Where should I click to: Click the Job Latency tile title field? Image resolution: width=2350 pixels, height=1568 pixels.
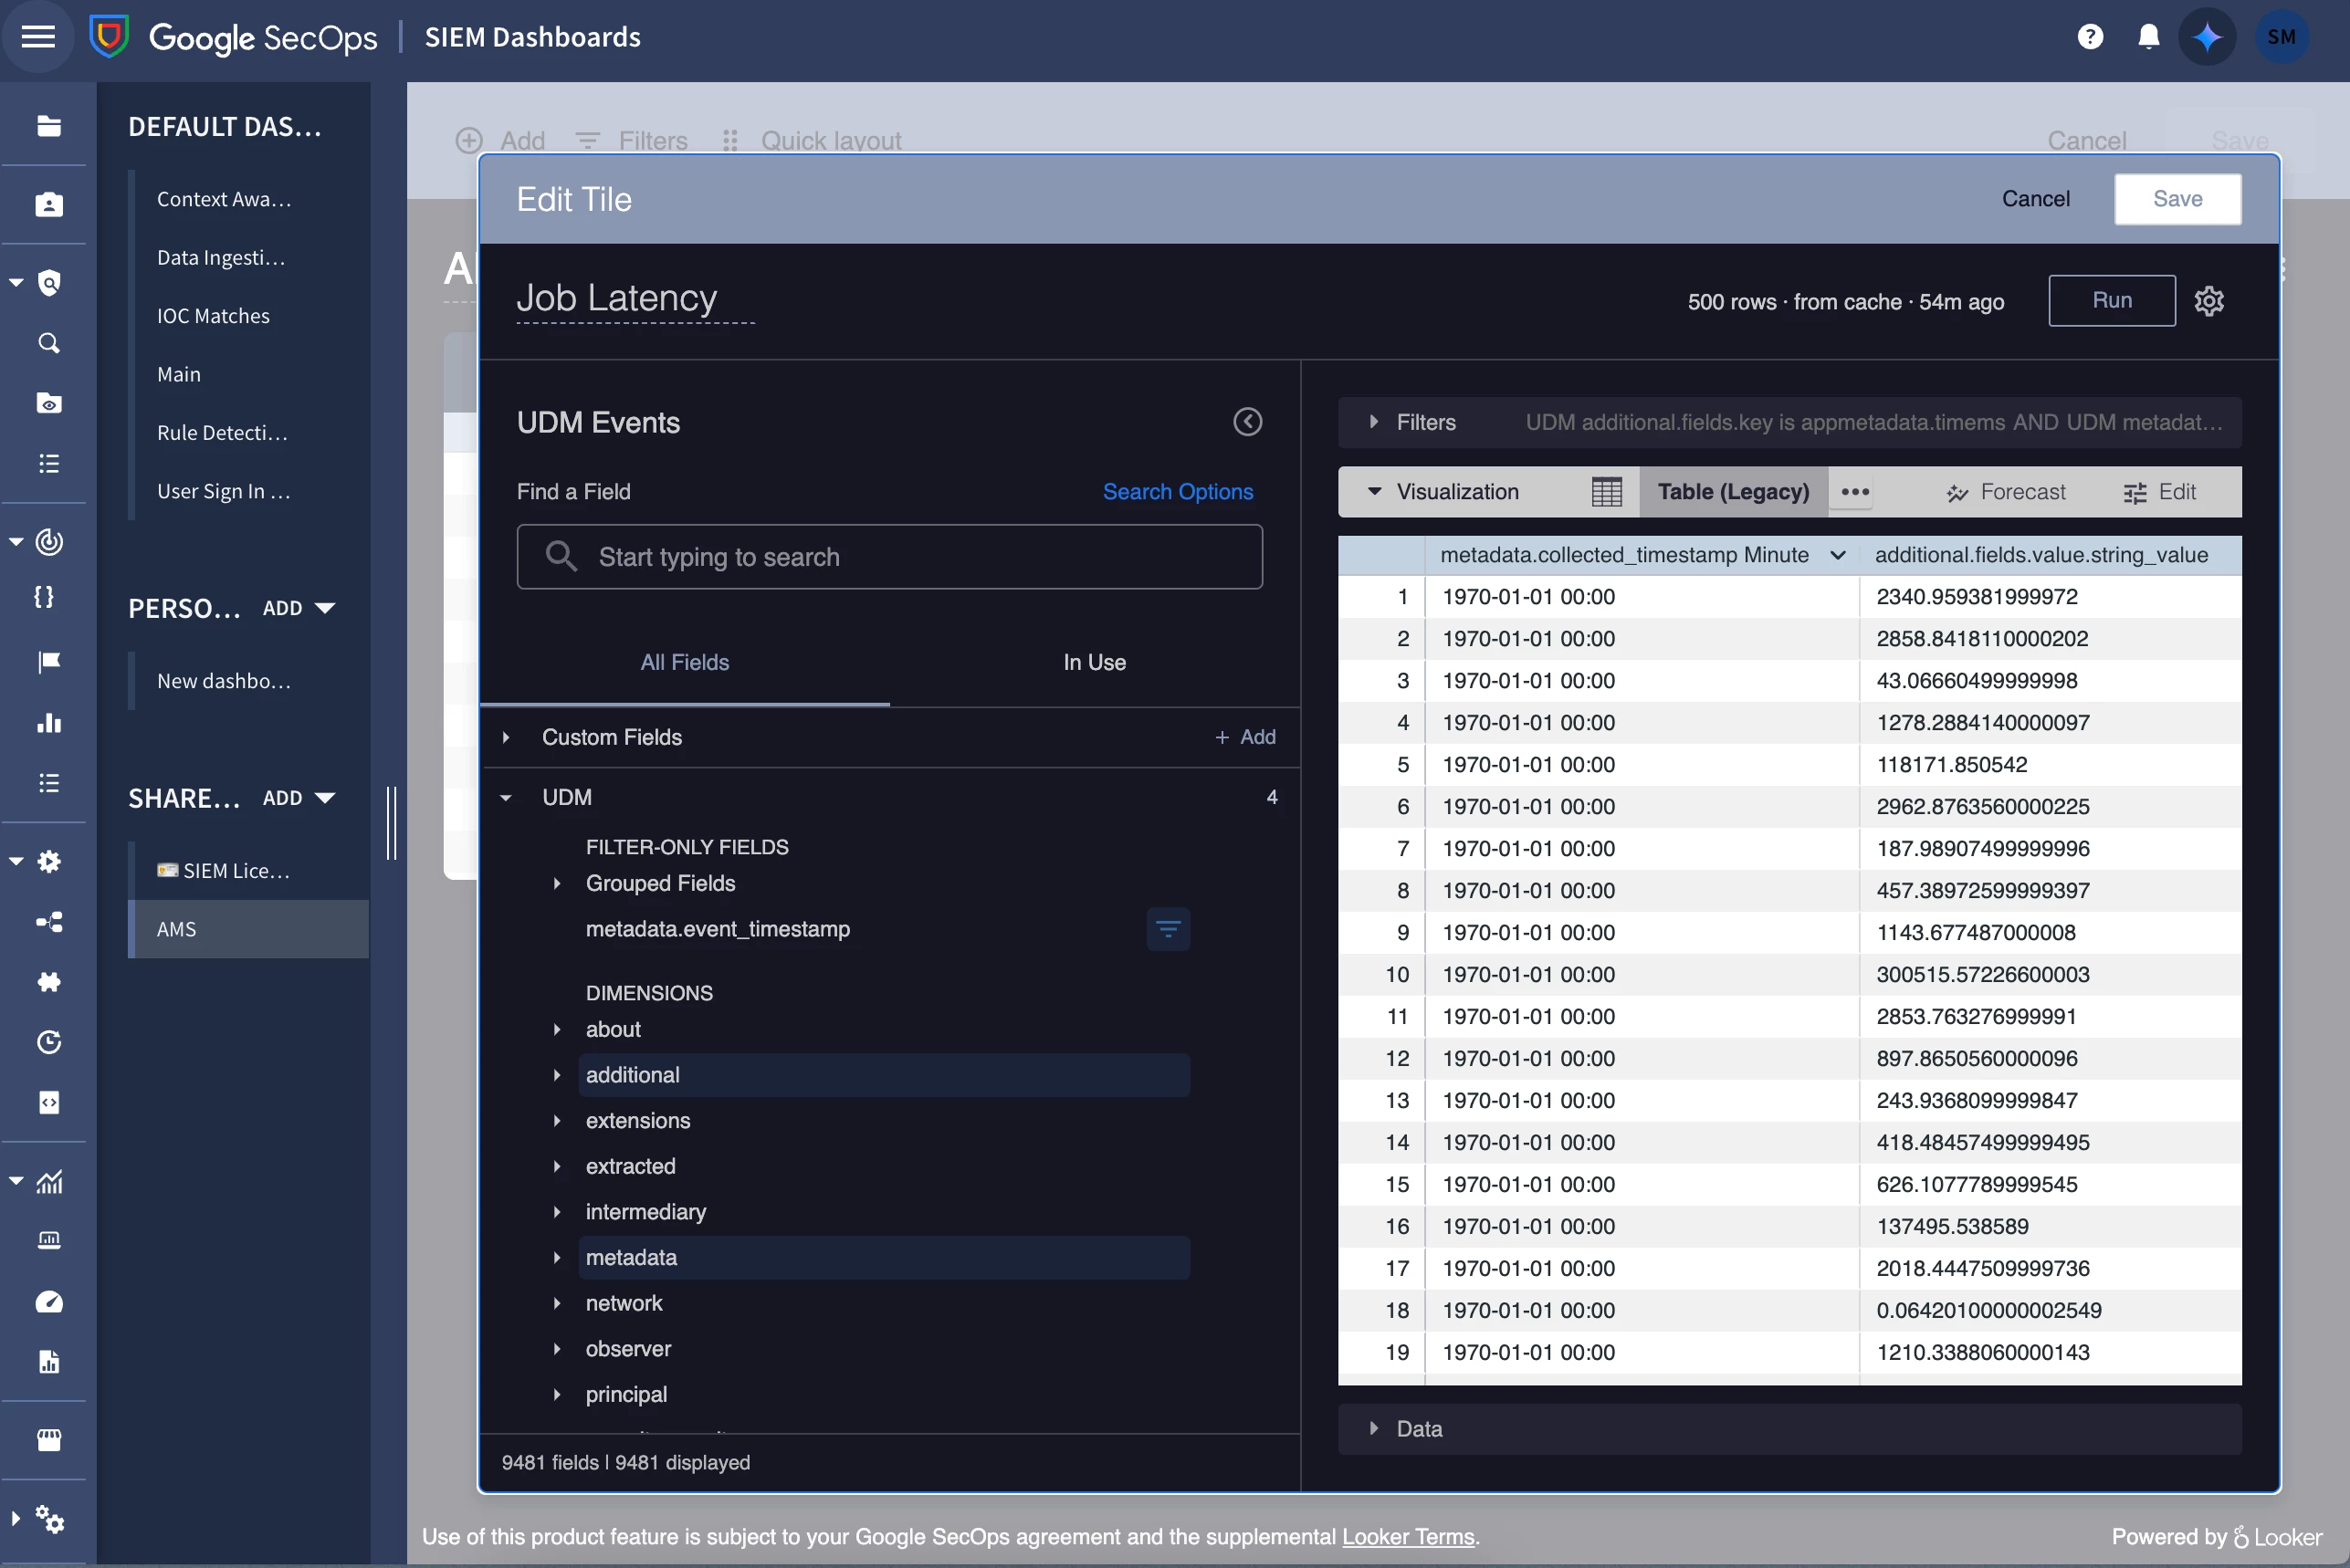click(x=635, y=298)
